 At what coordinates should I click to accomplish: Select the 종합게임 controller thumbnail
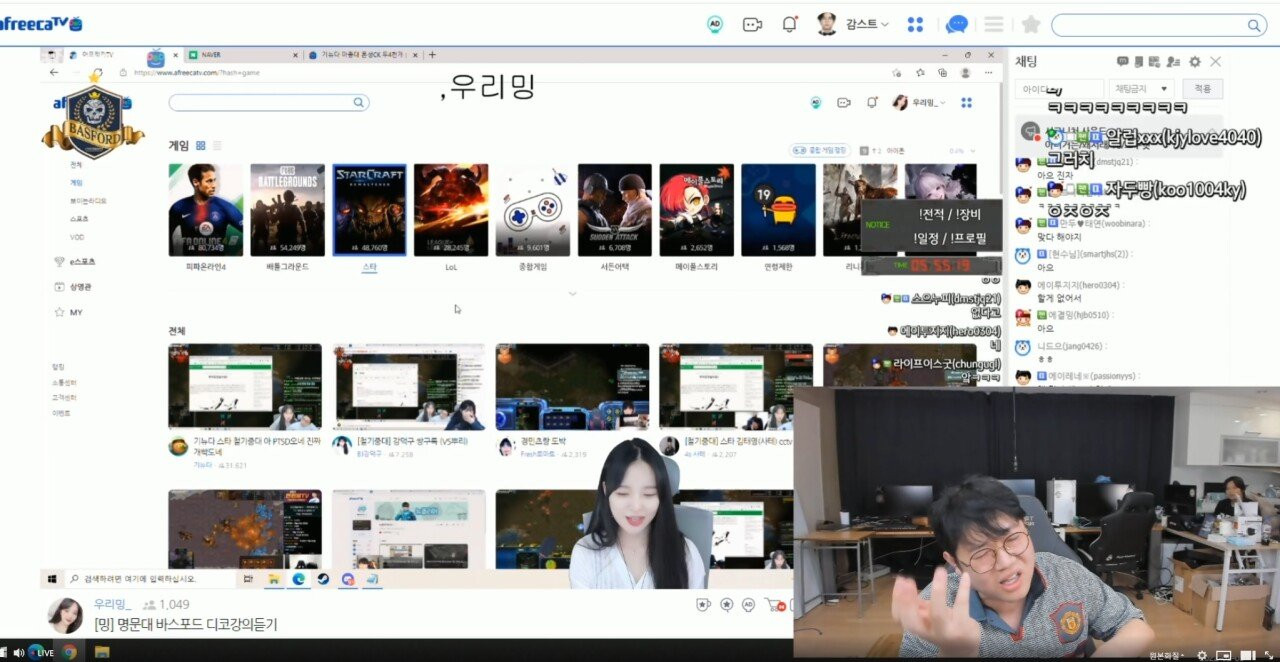point(533,210)
